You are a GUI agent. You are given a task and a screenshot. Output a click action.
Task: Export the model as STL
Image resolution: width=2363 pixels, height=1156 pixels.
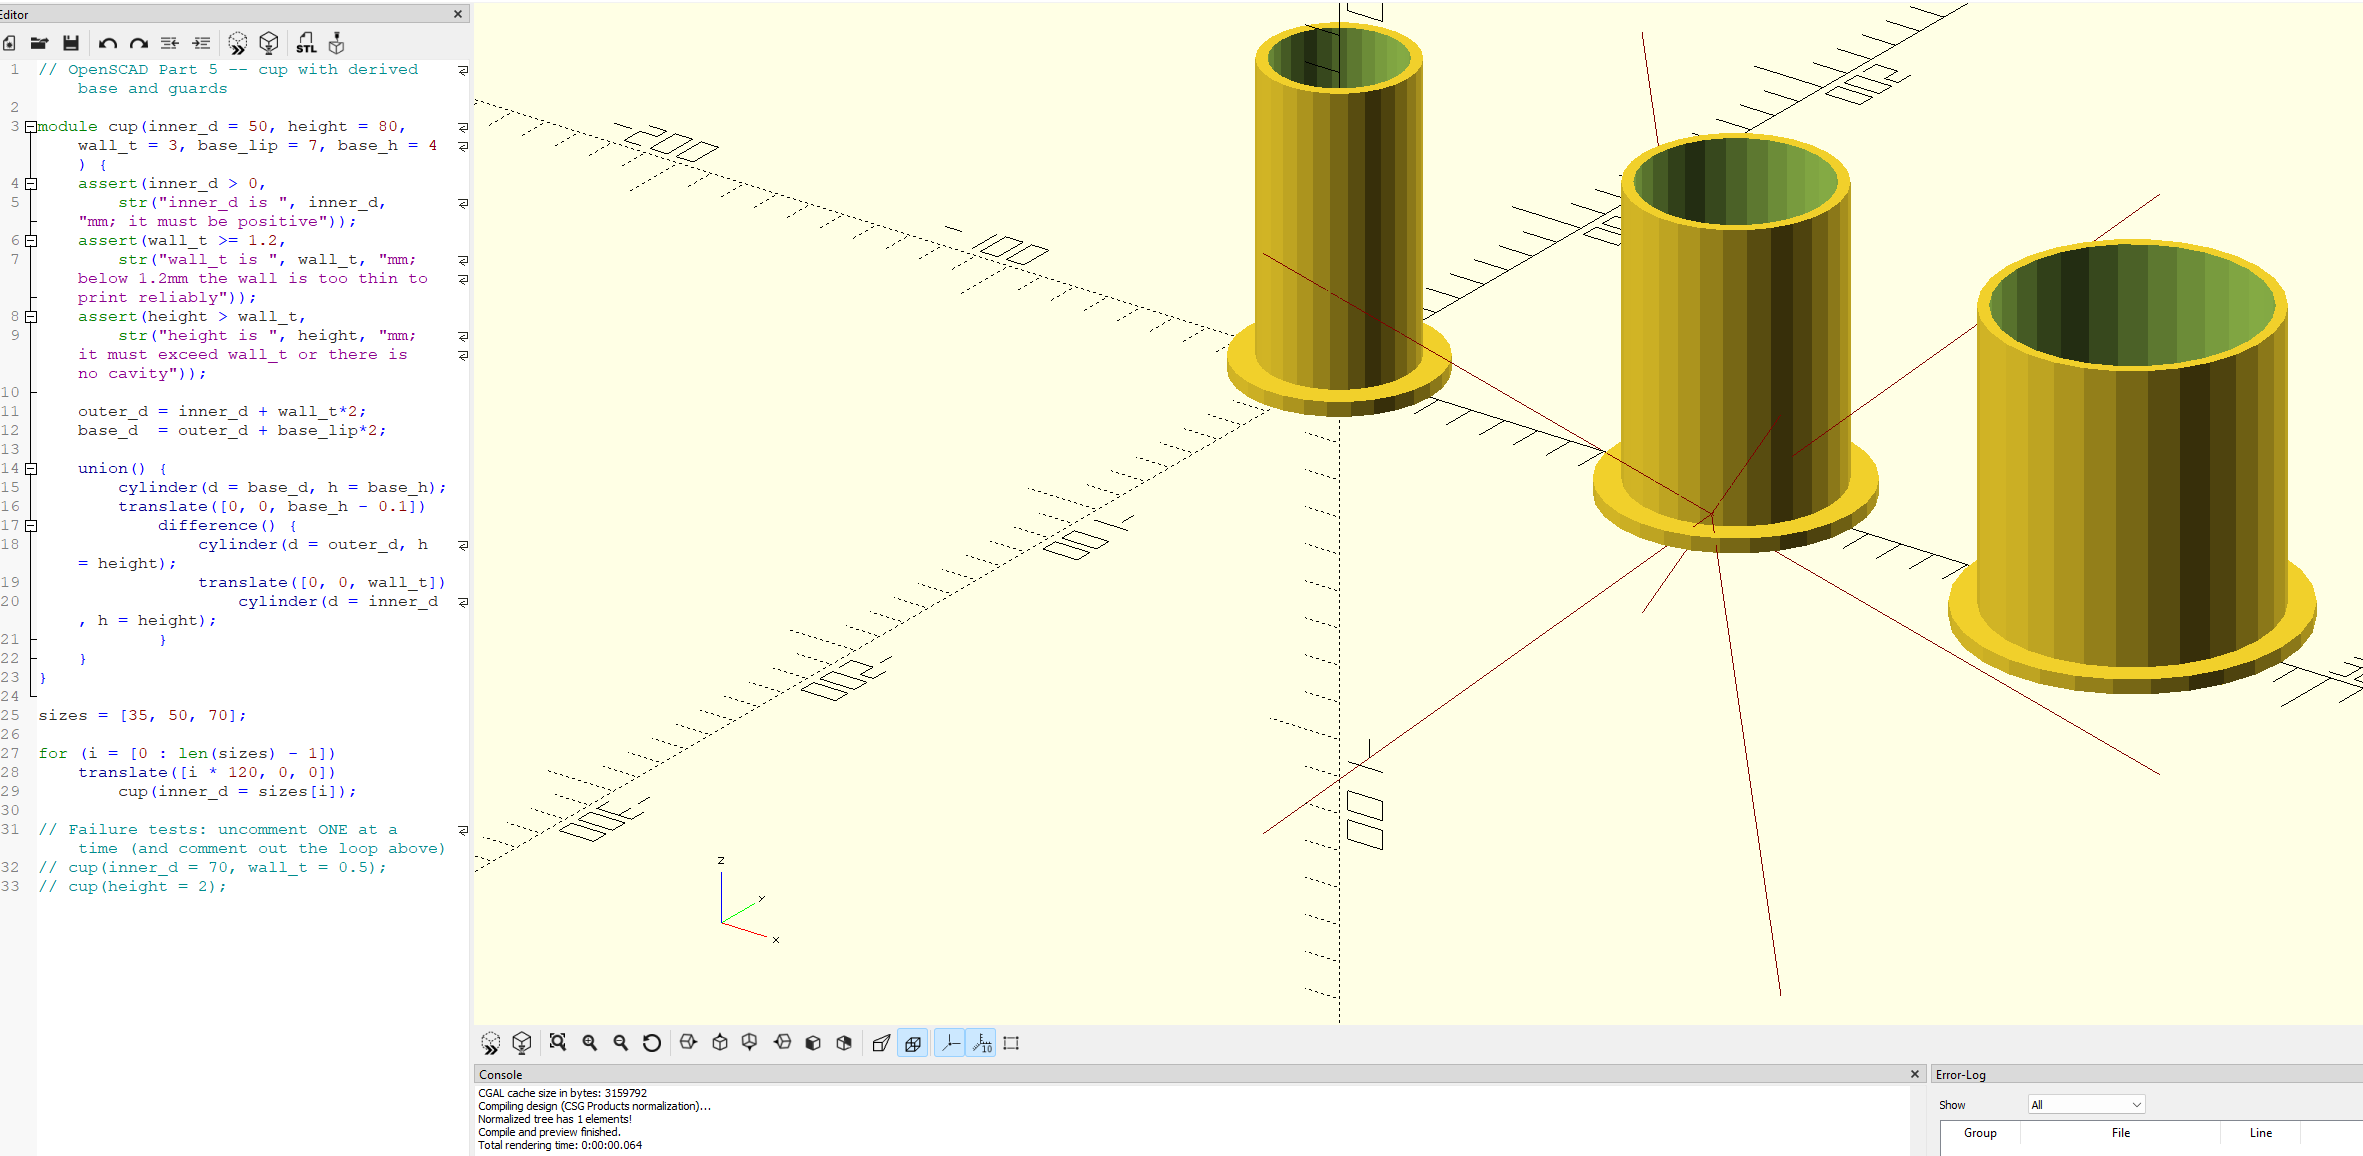306,43
